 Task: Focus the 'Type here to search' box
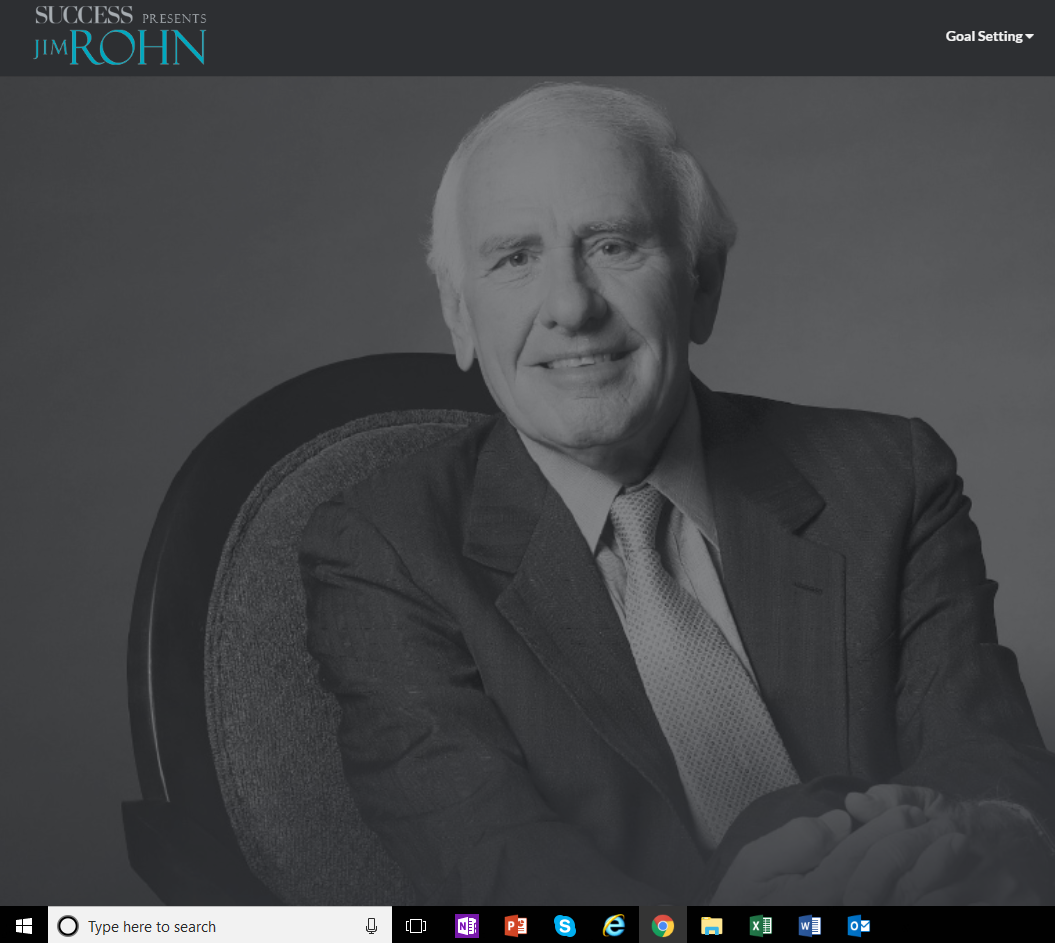(x=220, y=926)
